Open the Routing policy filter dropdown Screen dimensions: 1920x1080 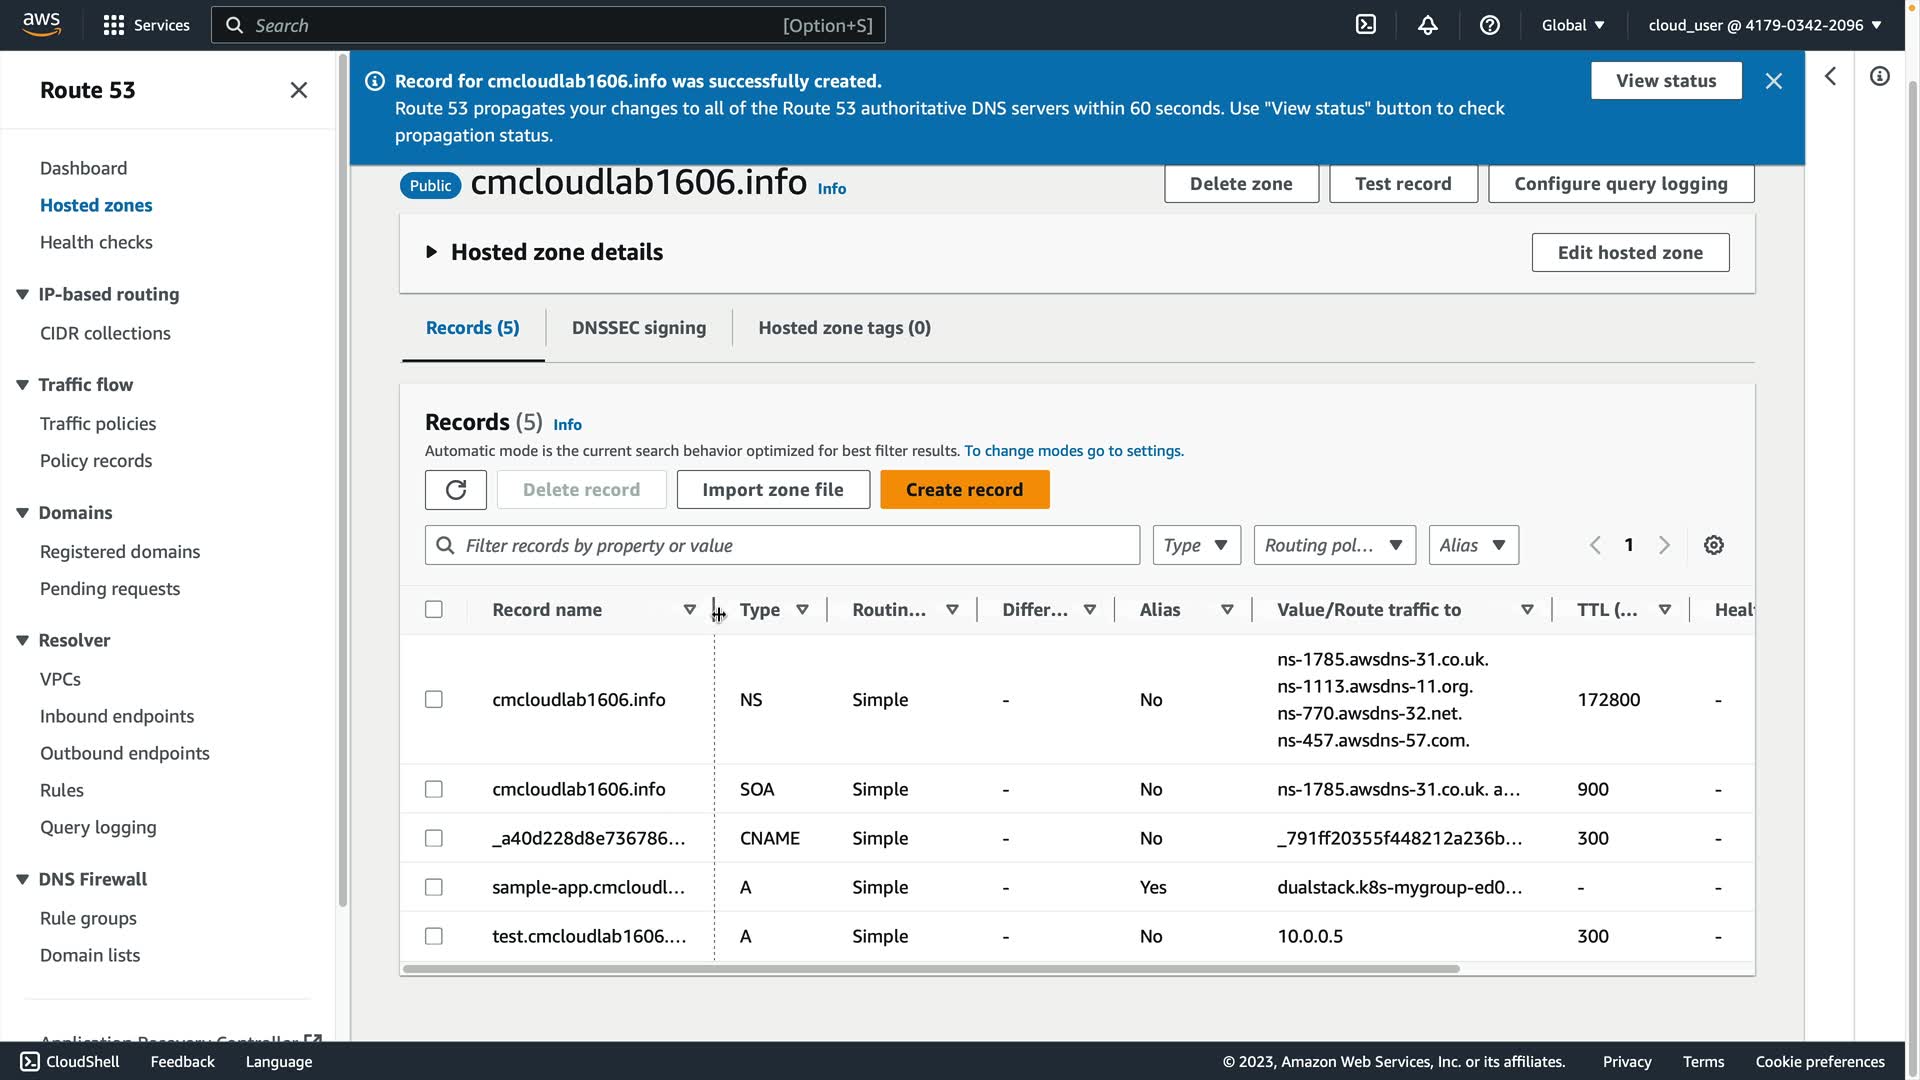coord(1334,545)
